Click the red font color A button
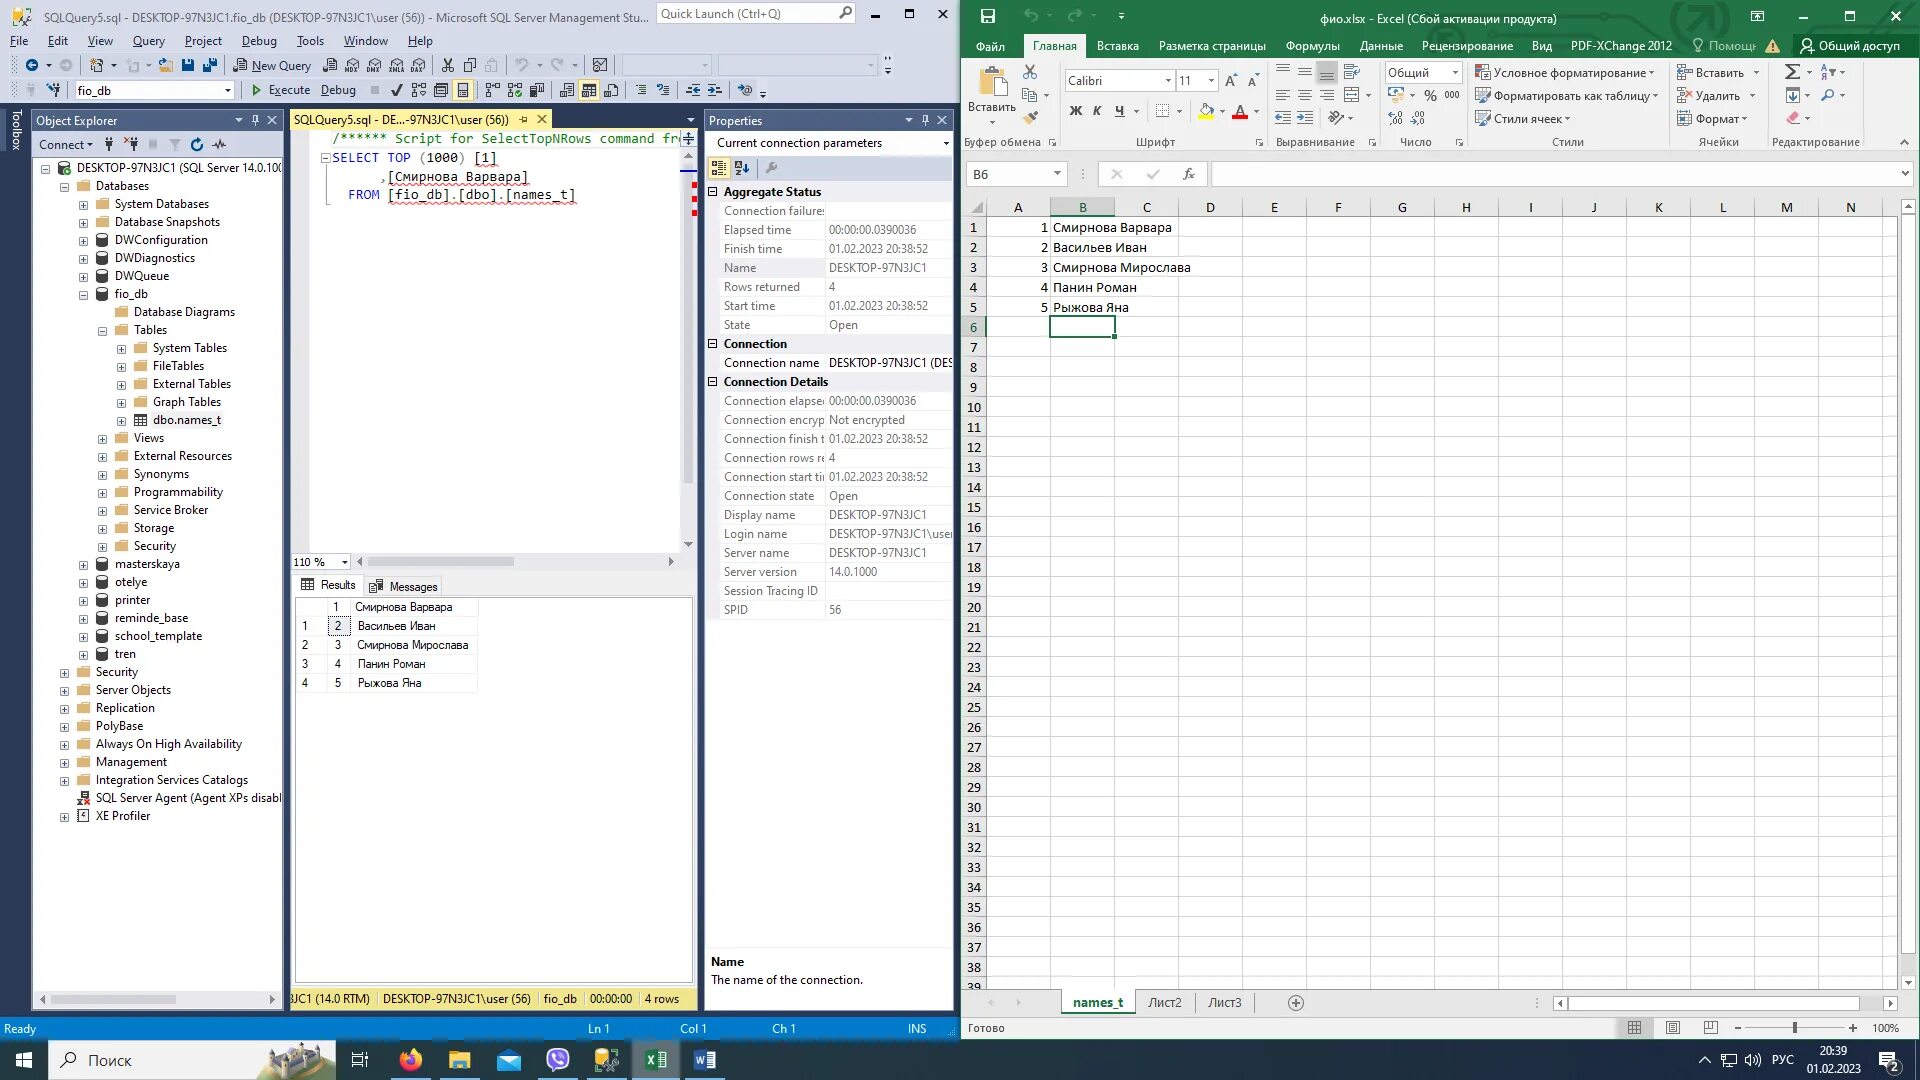This screenshot has width=1920, height=1080. point(1240,111)
